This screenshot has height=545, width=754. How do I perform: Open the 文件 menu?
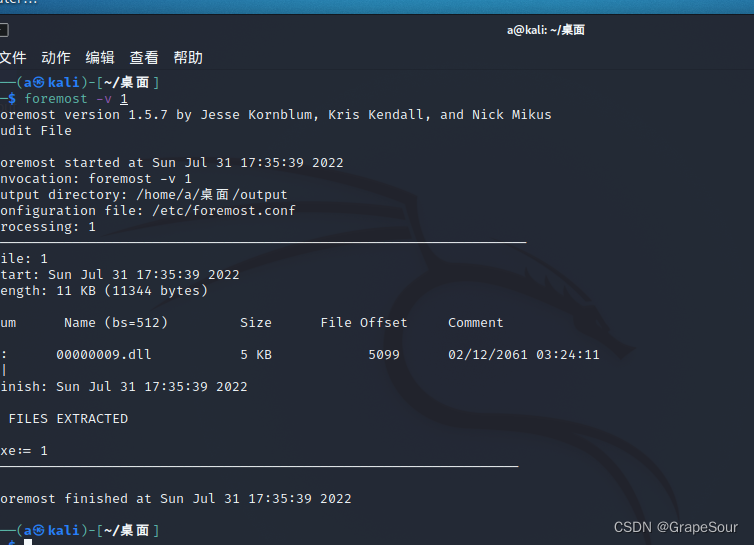(13, 58)
